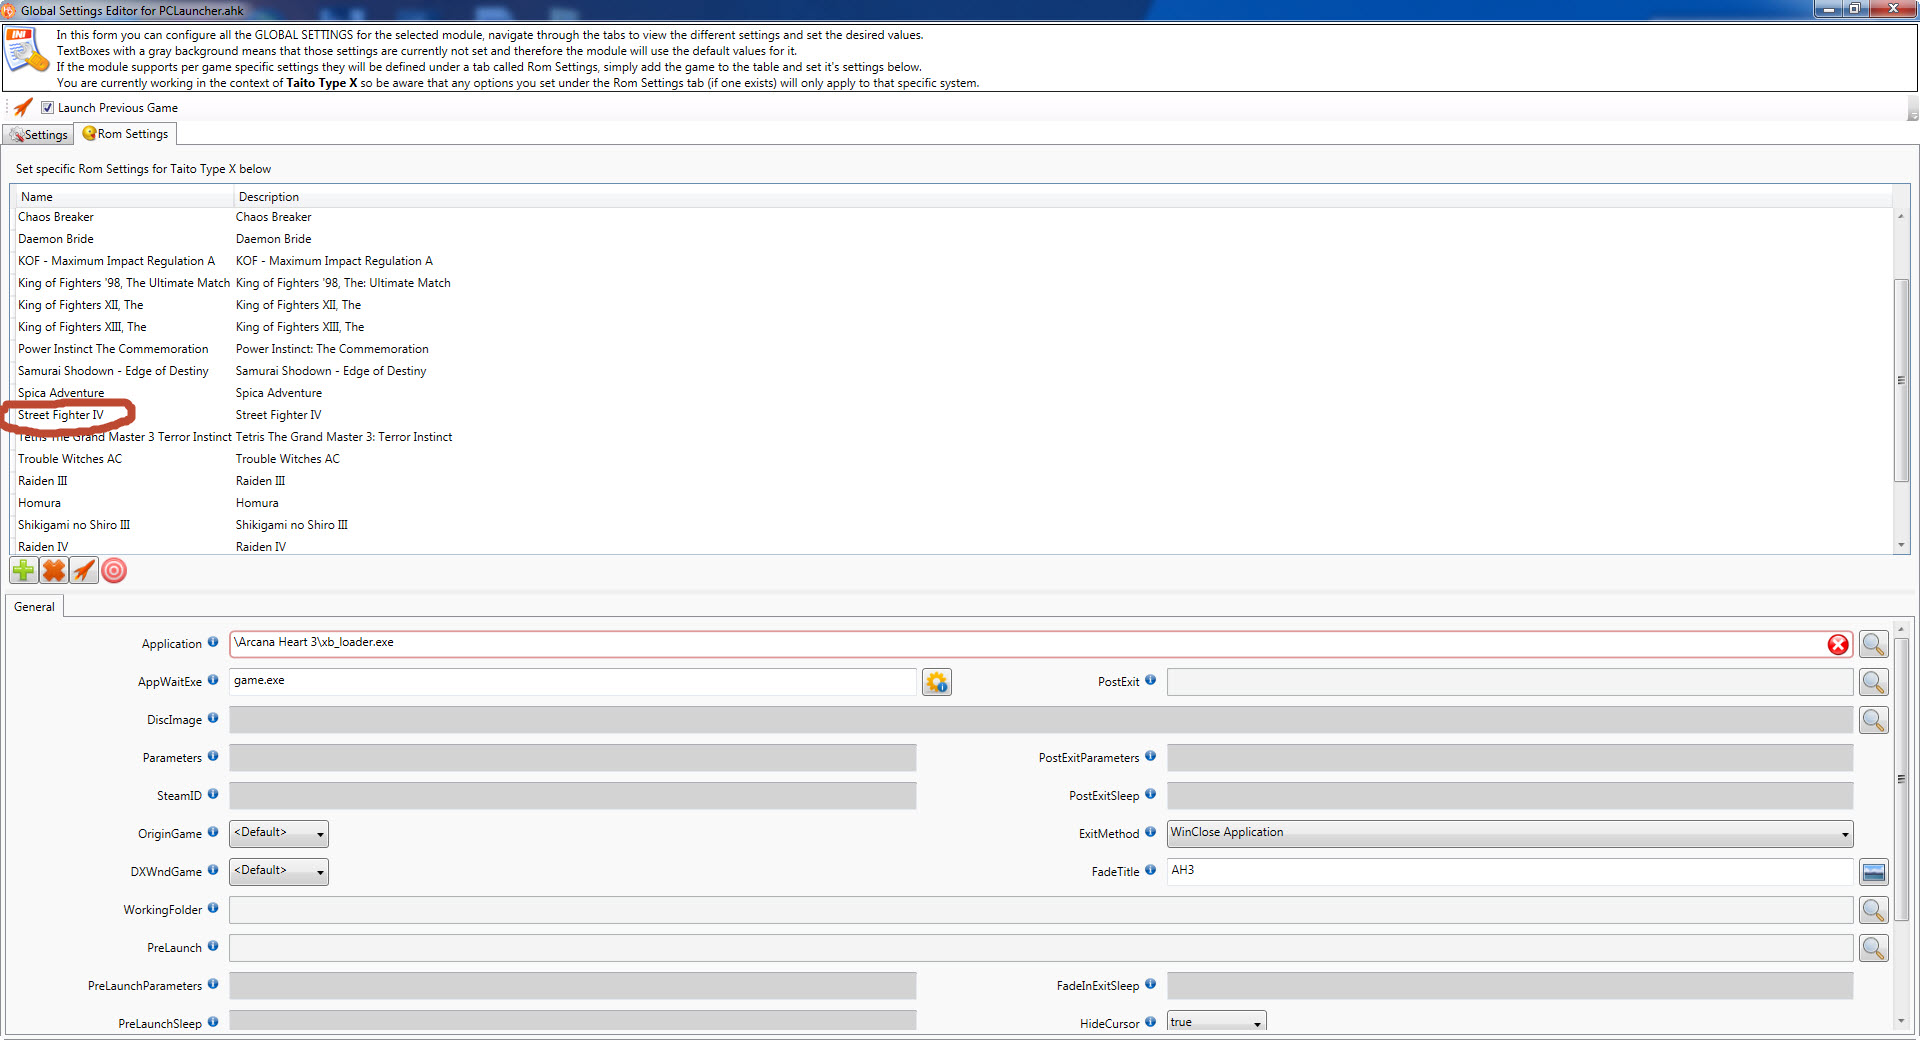
Task: Click the info icon next to PostExitSleep
Action: tap(1151, 794)
